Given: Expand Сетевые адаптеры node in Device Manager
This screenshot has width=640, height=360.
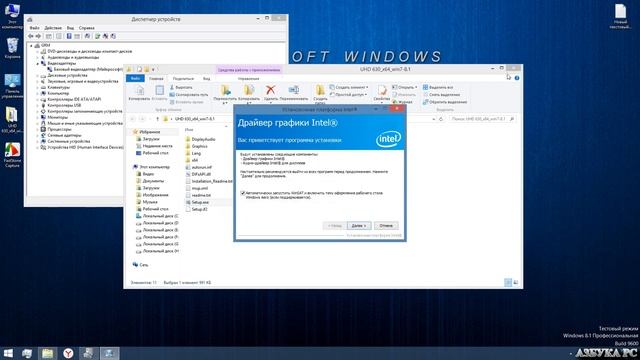Looking at the screenshot, I should [38, 135].
